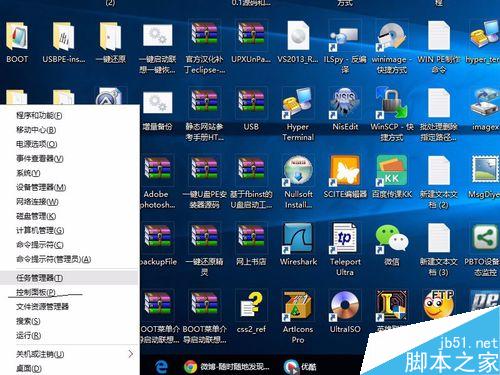Select the 一键还原 folder icon

point(110,37)
